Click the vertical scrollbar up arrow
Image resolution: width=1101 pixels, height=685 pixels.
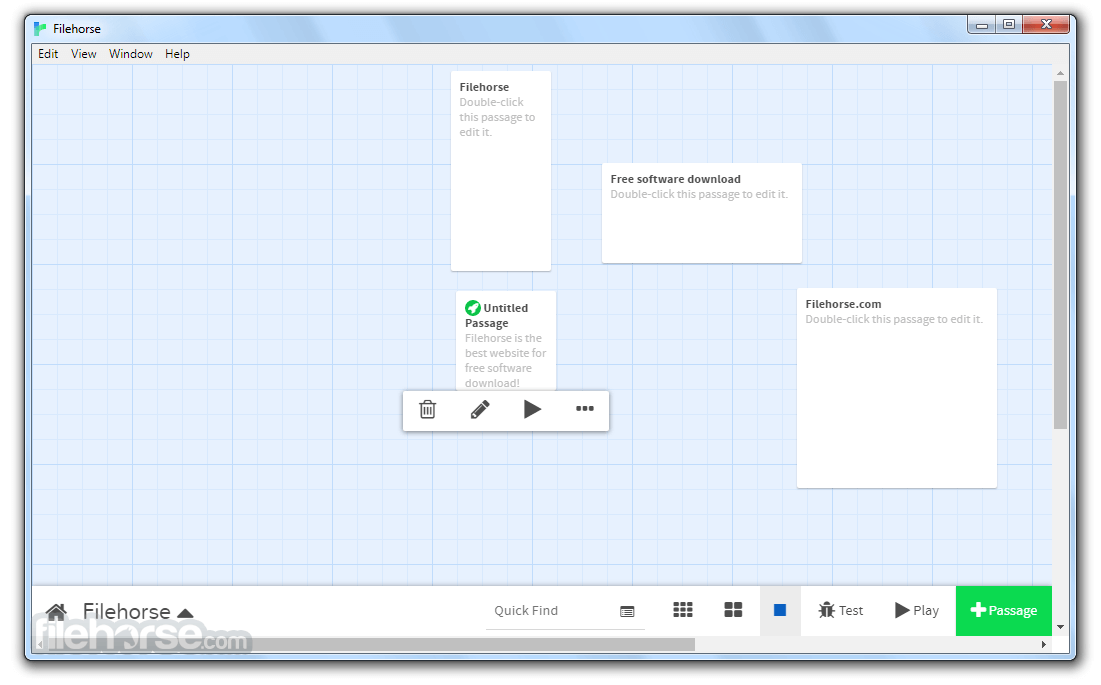point(1060,73)
